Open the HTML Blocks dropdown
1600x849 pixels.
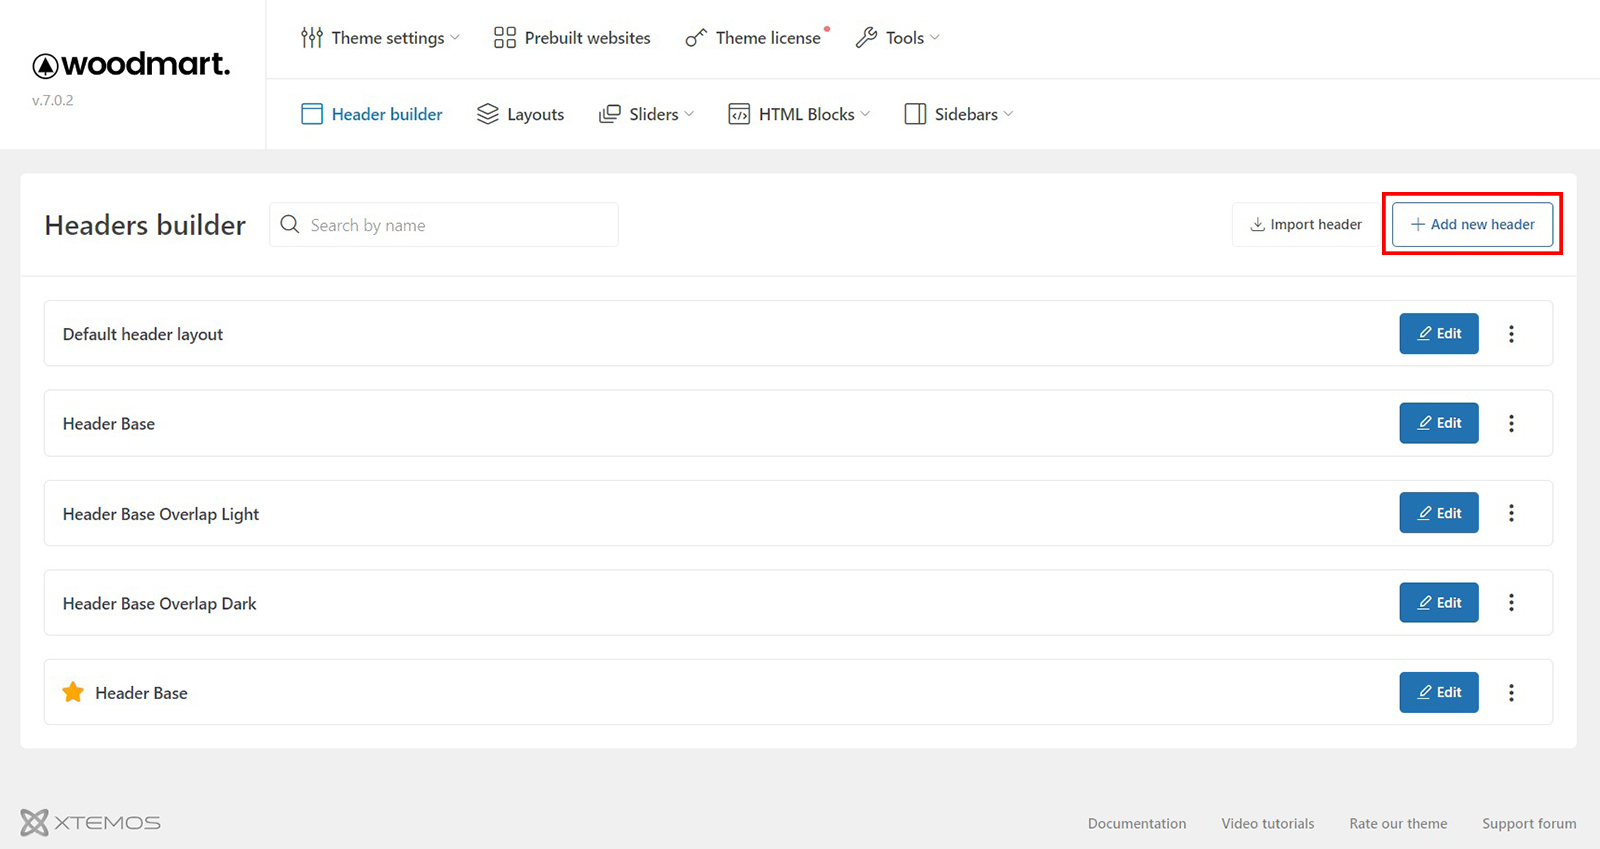pos(799,114)
